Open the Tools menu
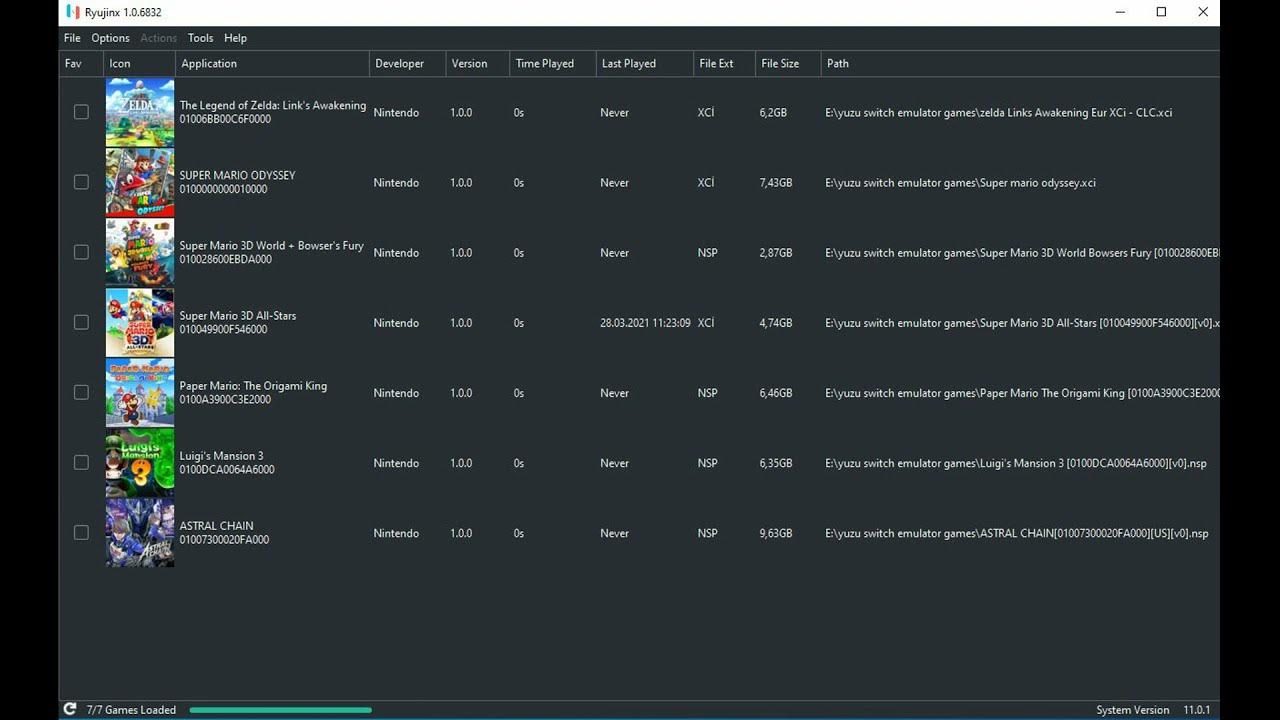 (200, 38)
